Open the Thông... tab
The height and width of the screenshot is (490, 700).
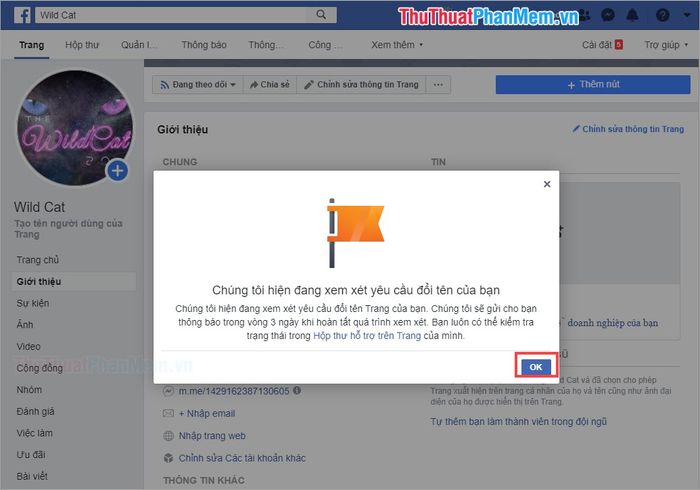point(265,45)
